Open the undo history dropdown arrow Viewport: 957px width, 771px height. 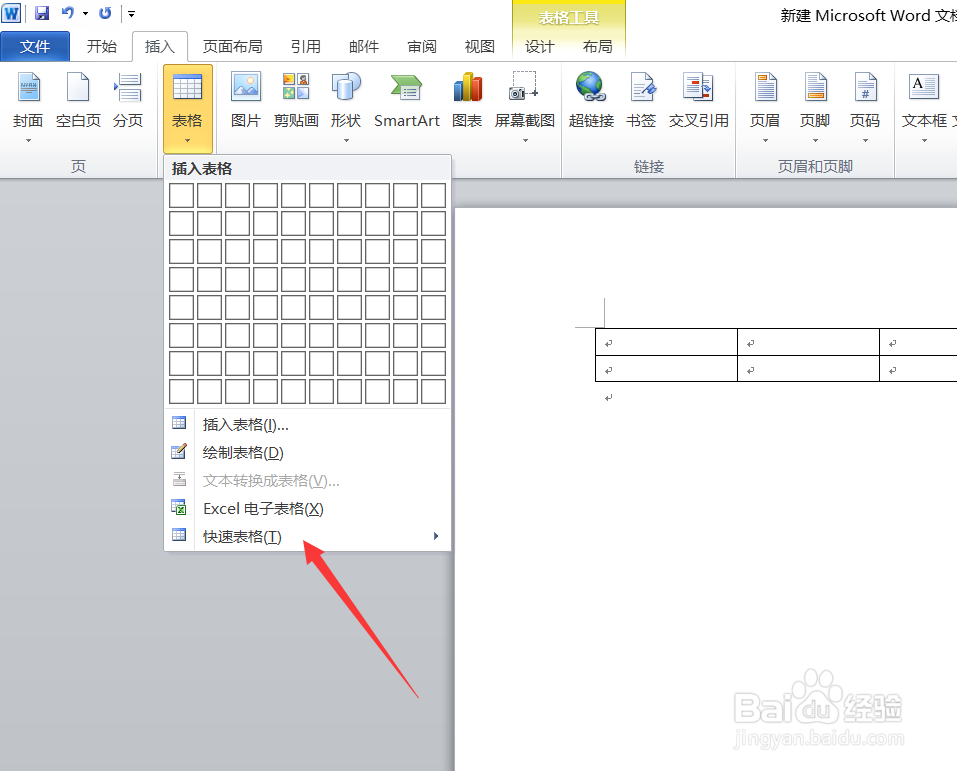pyautogui.click(x=85, y=13)
